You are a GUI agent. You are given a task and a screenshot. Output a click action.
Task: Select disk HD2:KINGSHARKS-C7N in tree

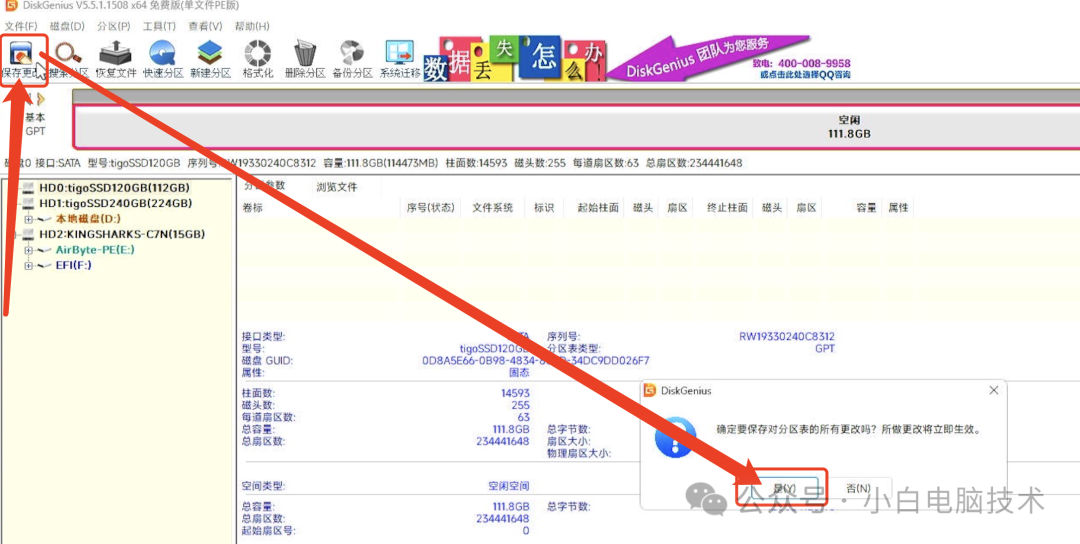(122, 234)
